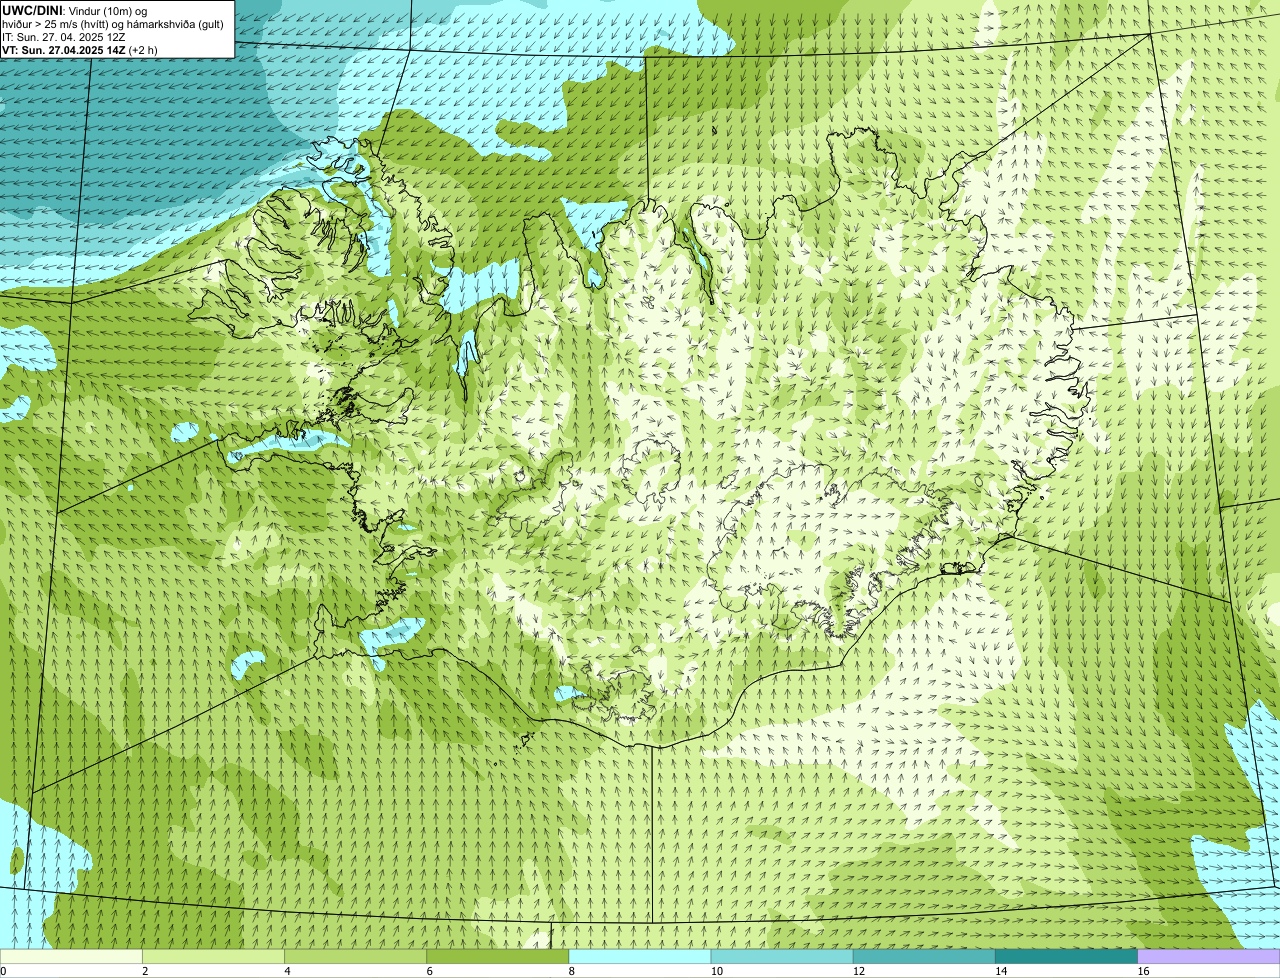Click the '2' label under the color bar

tap(145, 971)
